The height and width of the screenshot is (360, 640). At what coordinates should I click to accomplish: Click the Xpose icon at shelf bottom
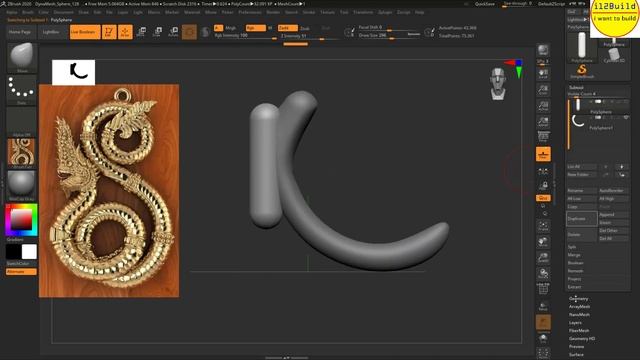pos(543,353)
